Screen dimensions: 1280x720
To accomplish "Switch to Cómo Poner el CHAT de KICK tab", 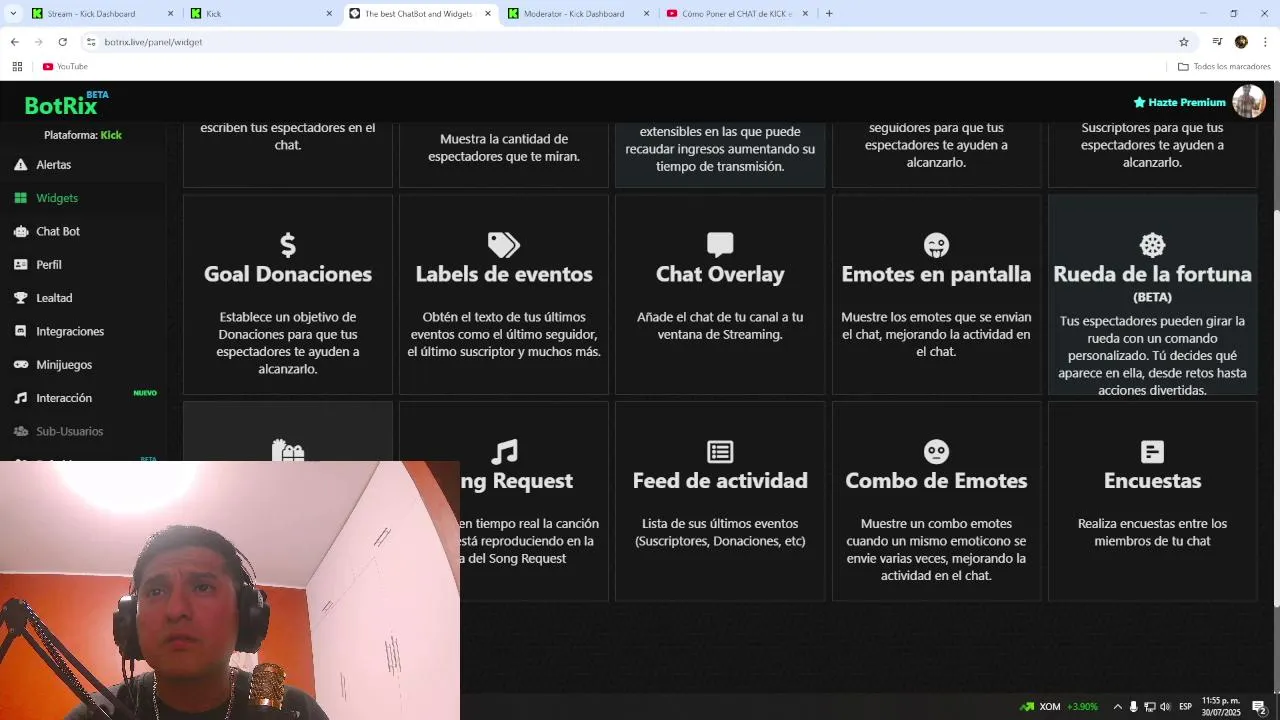I will click(737, 14).
